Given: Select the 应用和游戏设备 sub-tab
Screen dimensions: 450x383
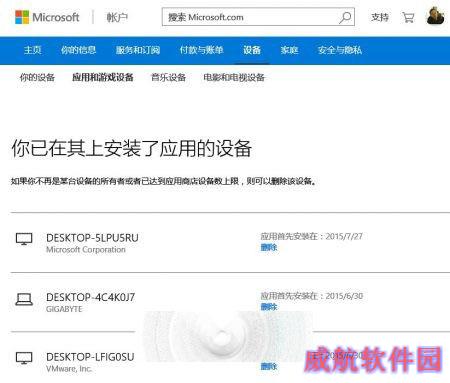Looking at the screenshot, I should coord(103,77).
